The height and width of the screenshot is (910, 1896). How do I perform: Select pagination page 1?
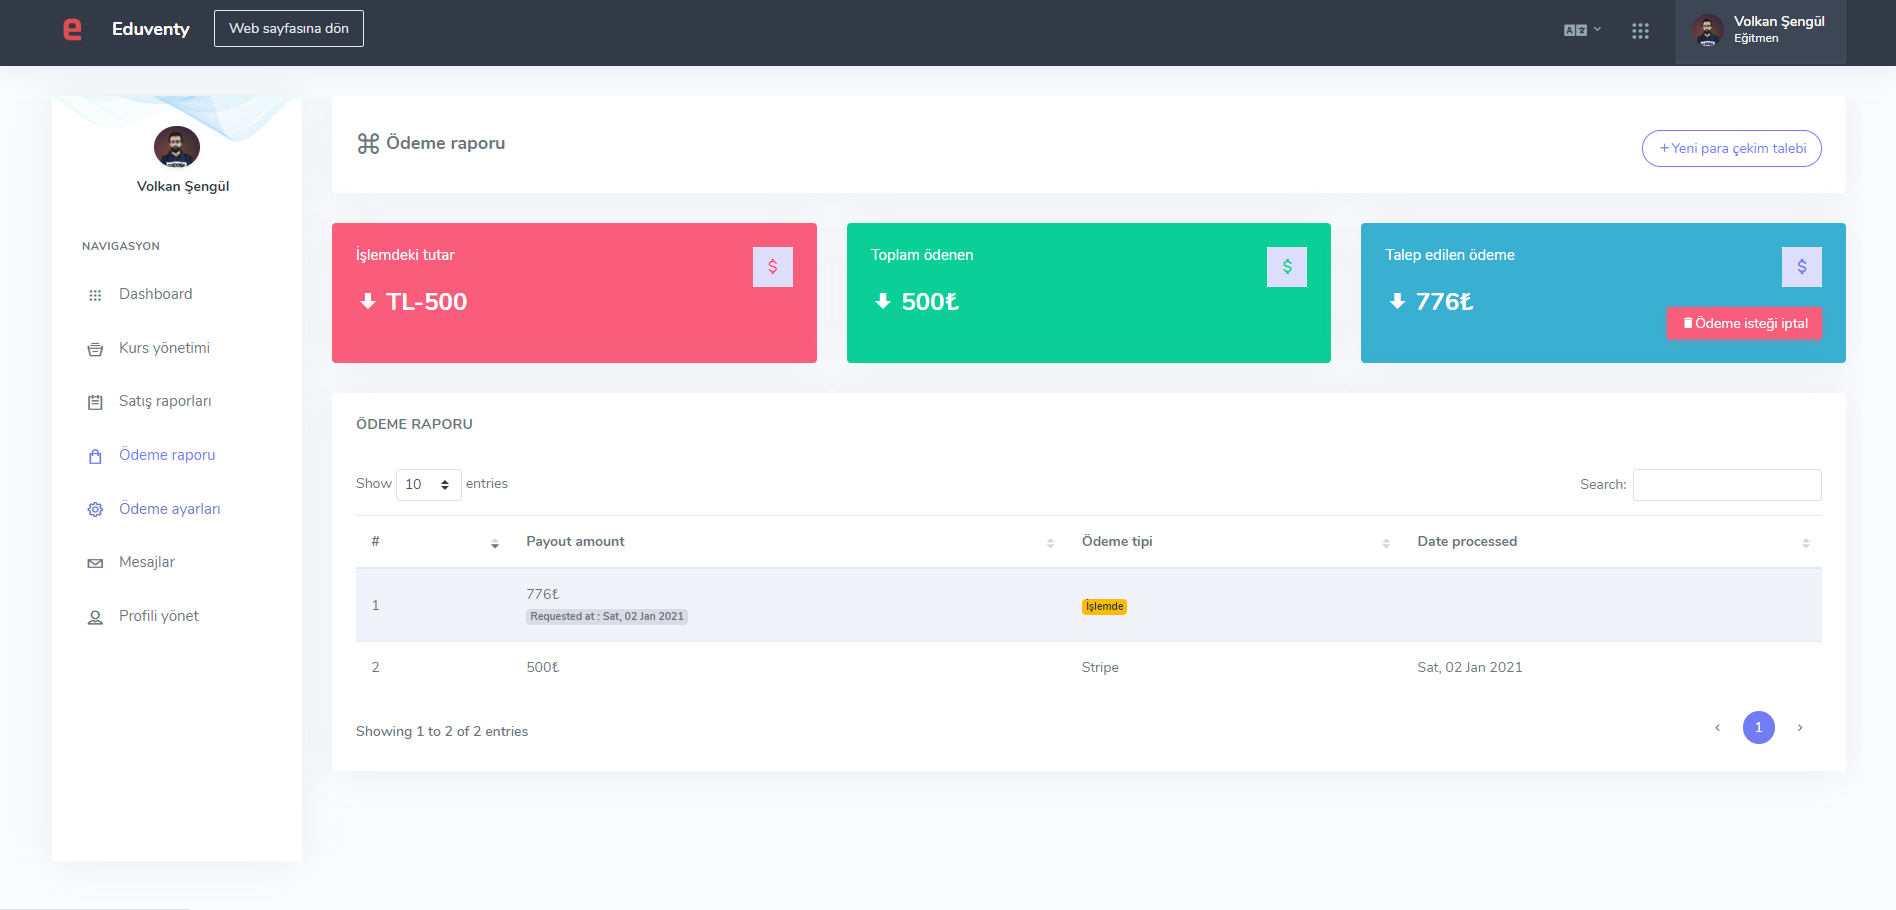pyautogui.click(x=1759, y=727)
